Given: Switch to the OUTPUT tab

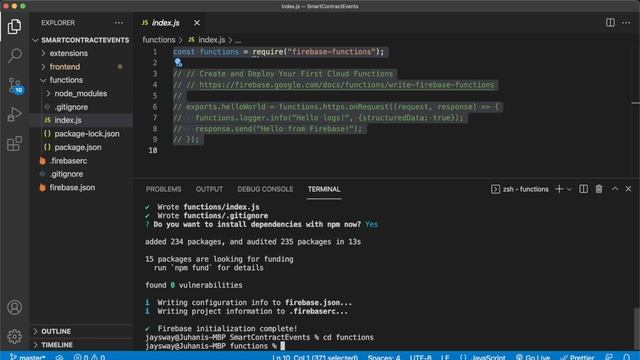Looking at the screenshot, I should pyautogui.click(x=209, y=189).
